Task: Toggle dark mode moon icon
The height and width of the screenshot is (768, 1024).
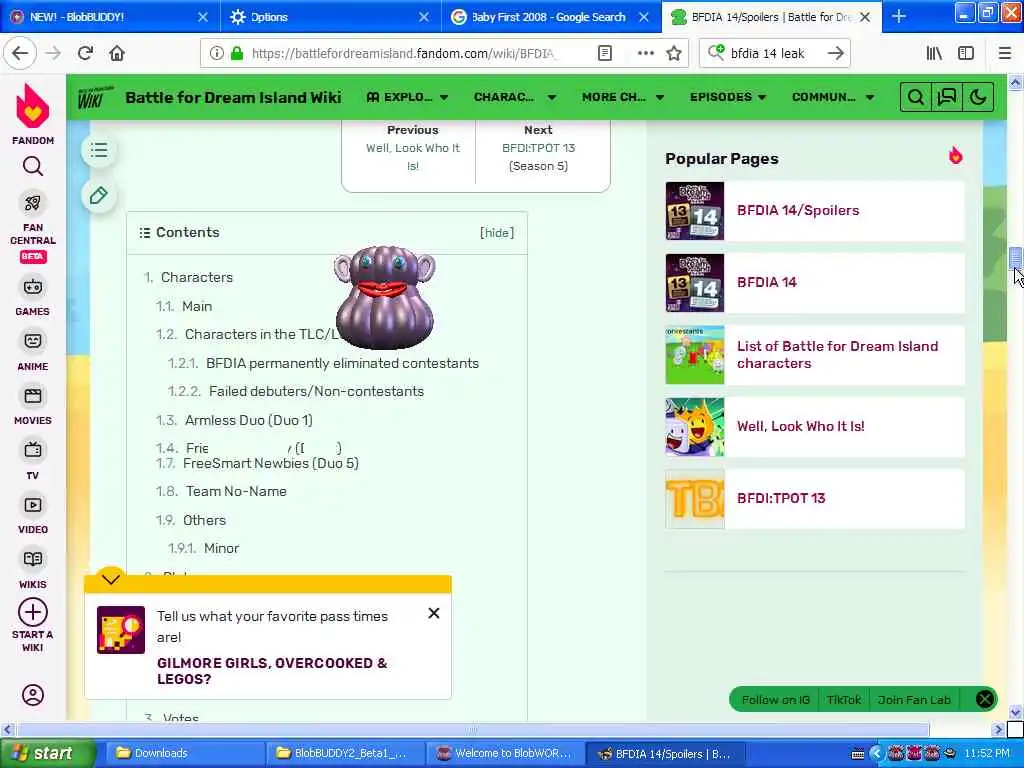Action: click(978, 97)
